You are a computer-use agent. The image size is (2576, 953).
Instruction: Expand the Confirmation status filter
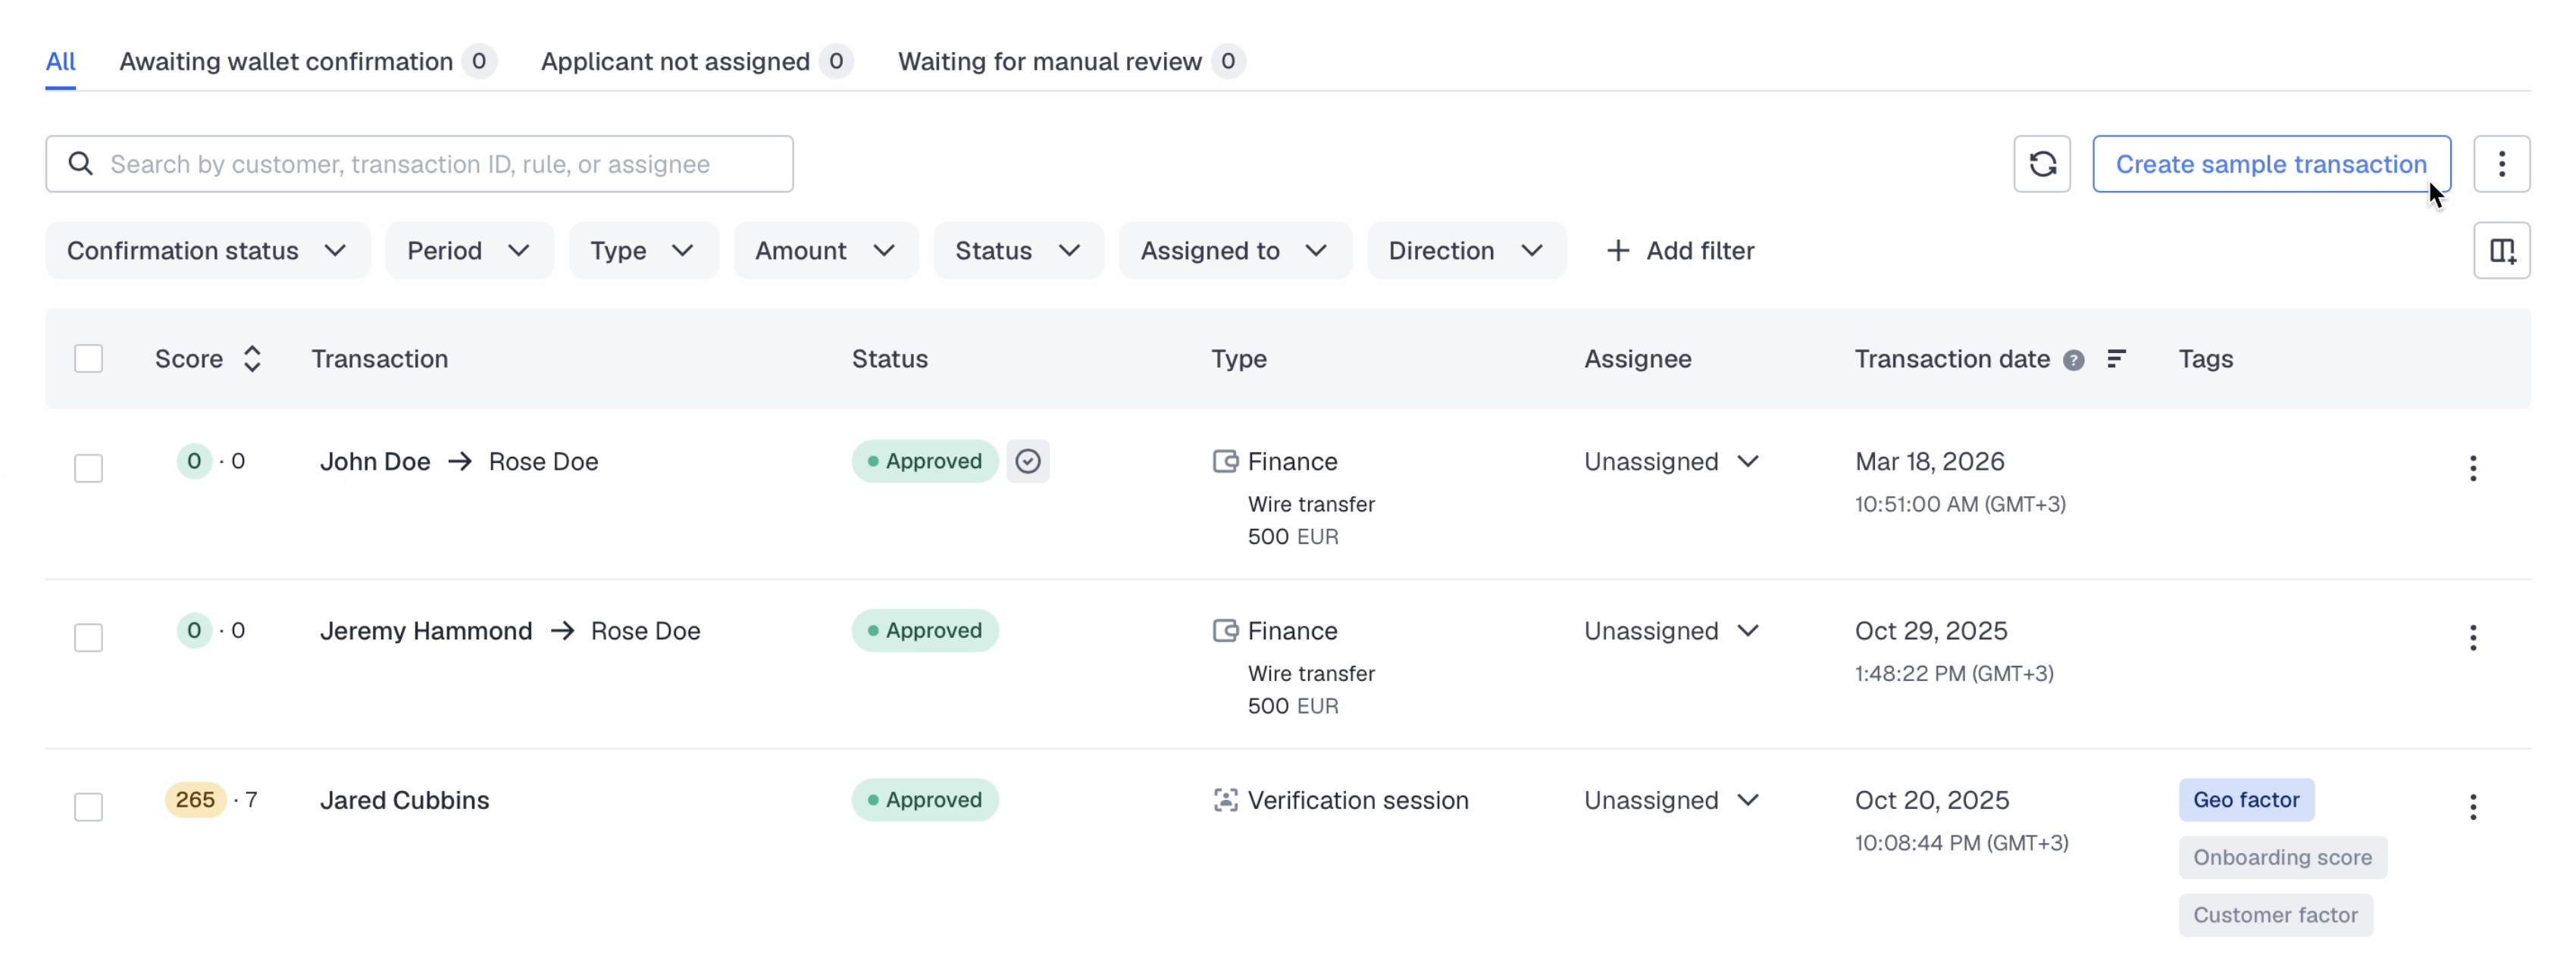coord(207,251)
